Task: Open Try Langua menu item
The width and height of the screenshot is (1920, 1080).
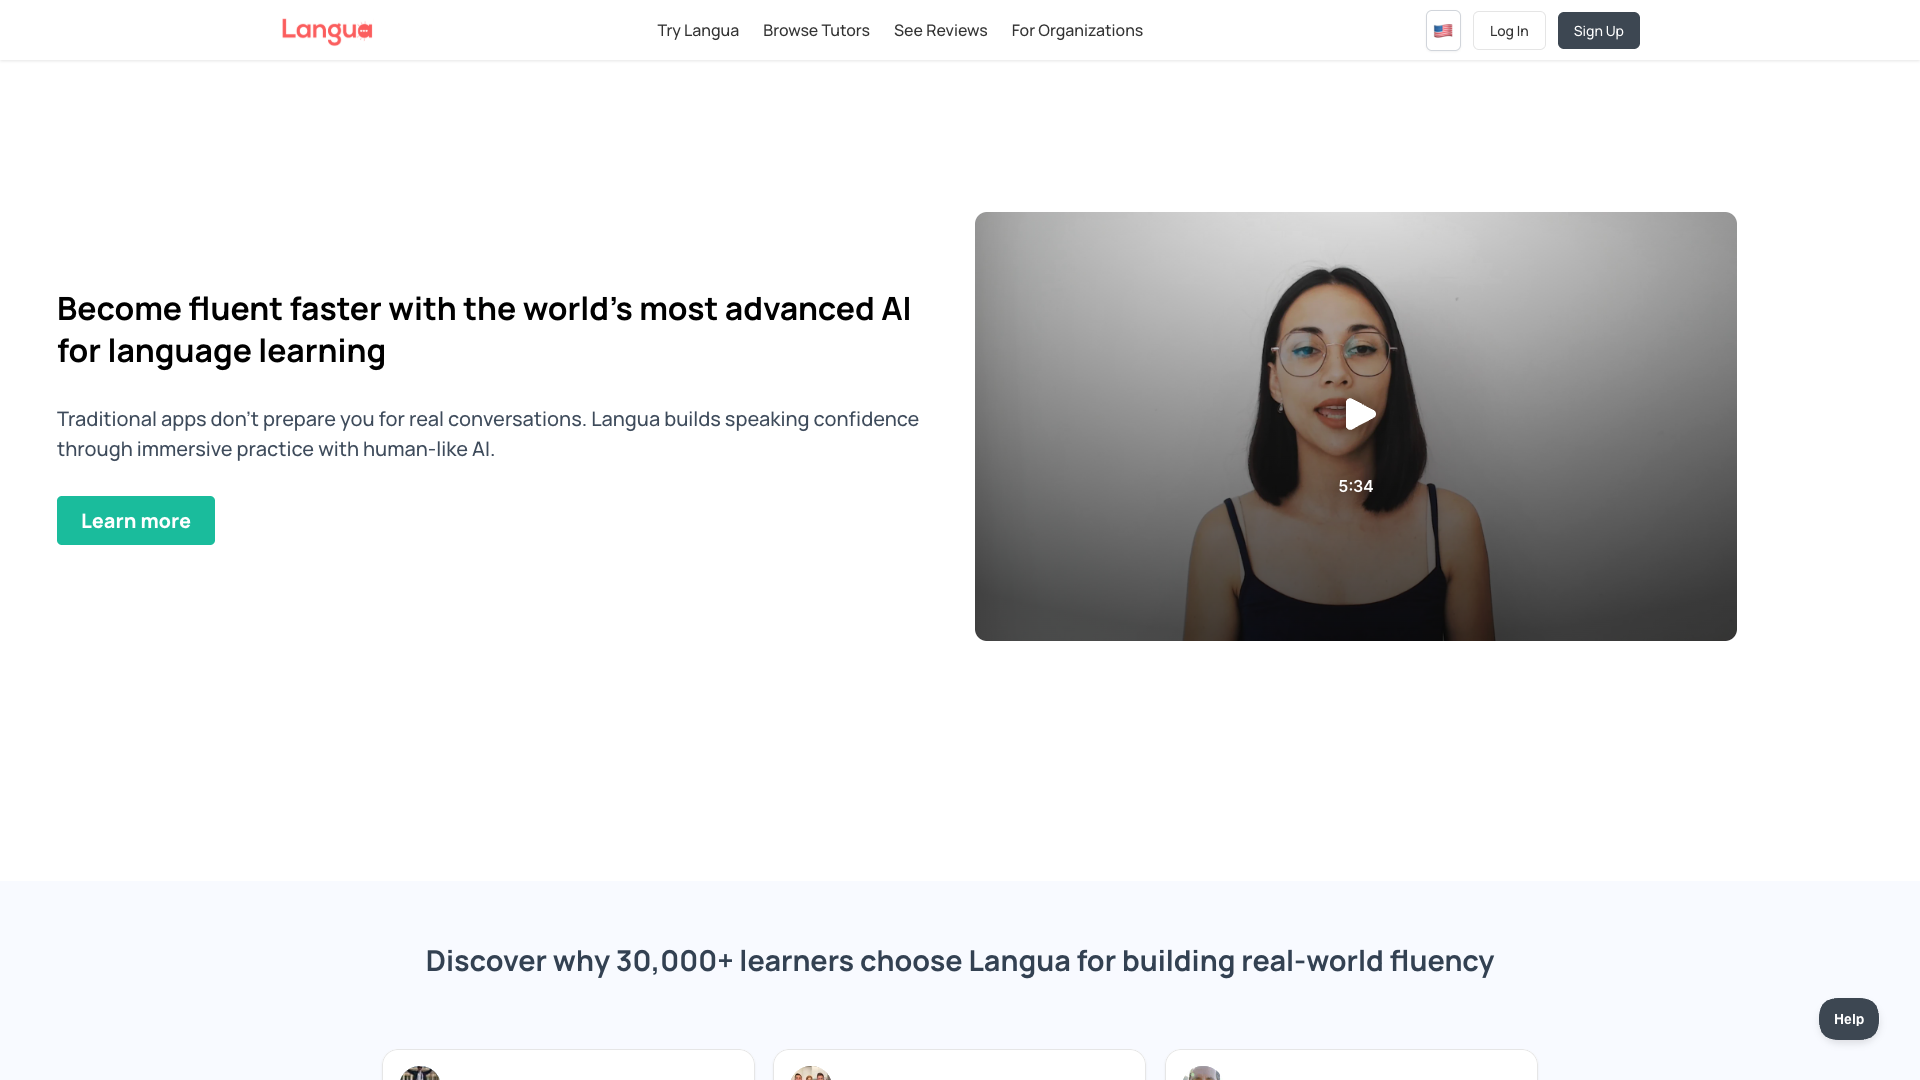Action: click(x=698, y=31)
